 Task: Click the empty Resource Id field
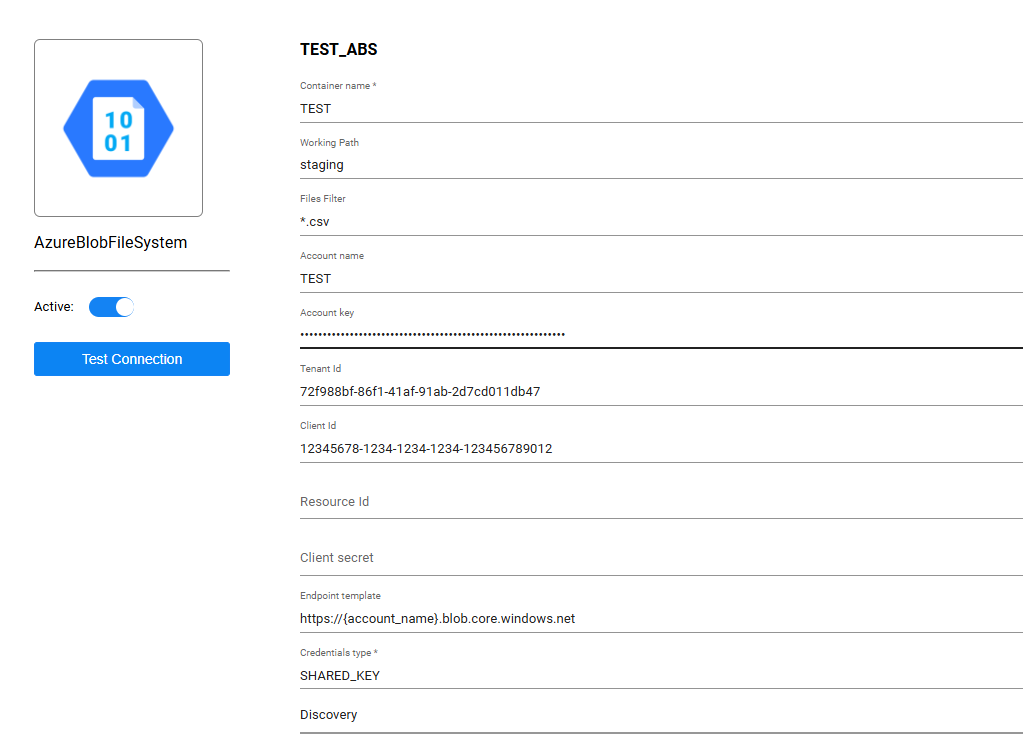(x=660, y=501)
